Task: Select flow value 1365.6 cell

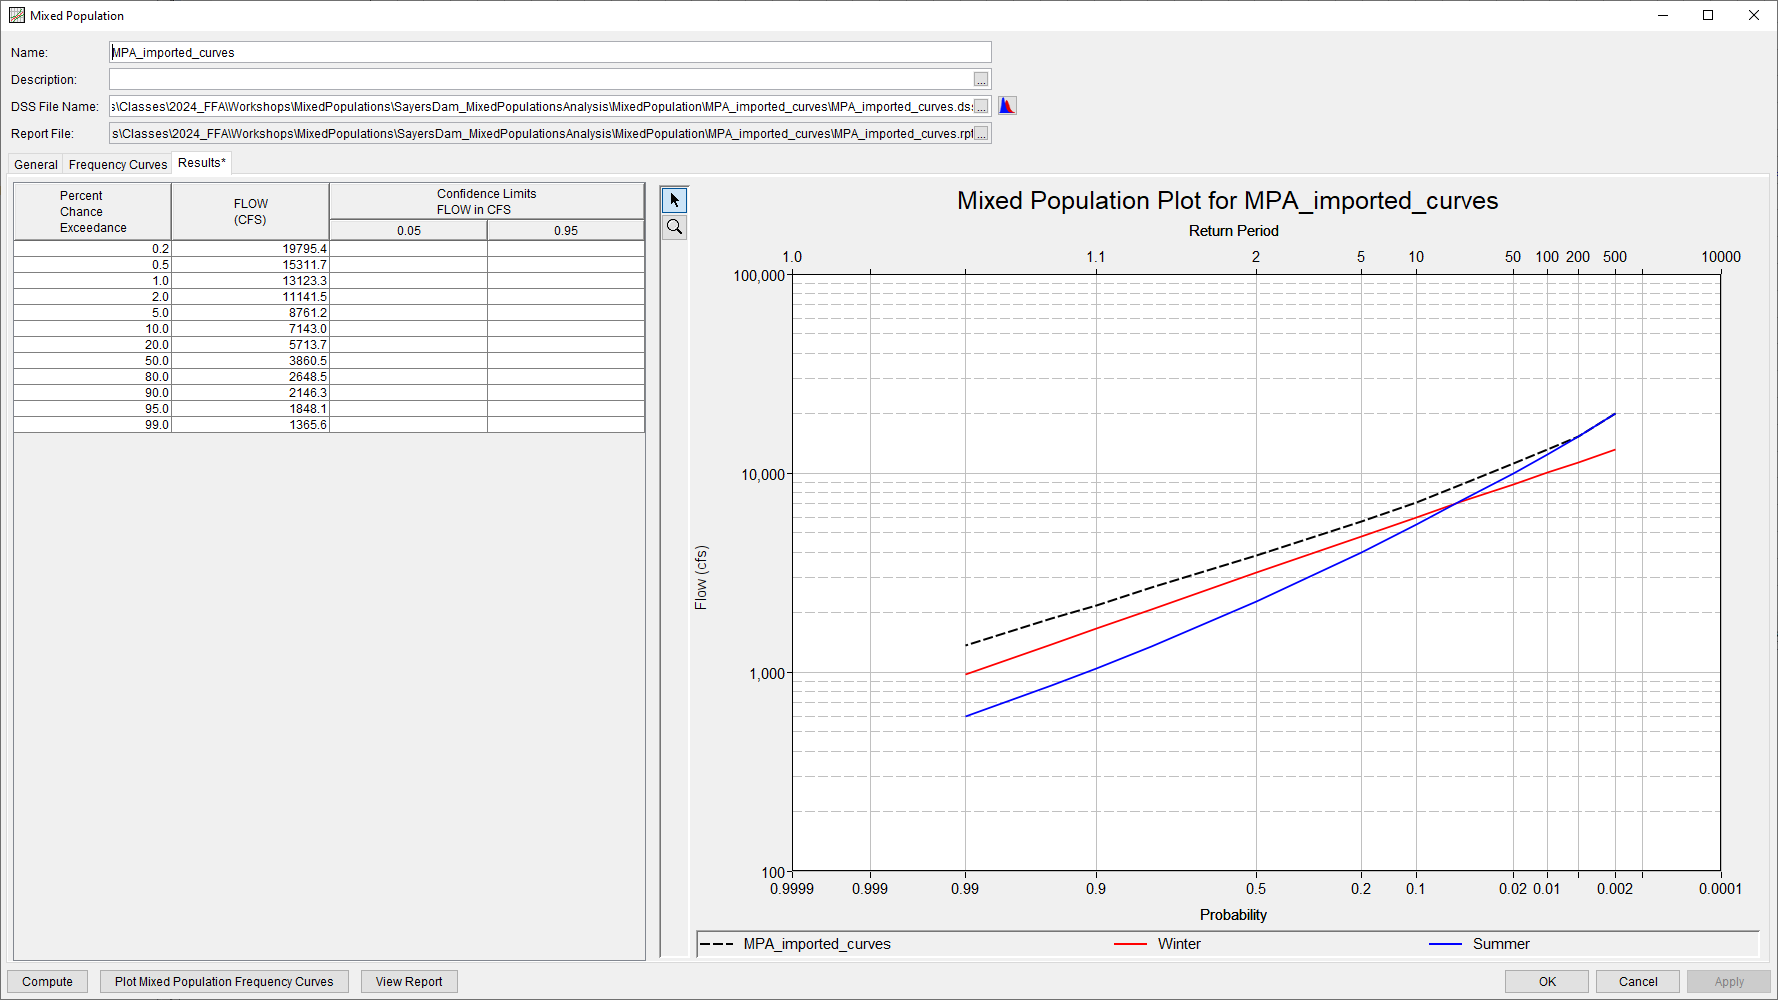Action: click(250, 425)
